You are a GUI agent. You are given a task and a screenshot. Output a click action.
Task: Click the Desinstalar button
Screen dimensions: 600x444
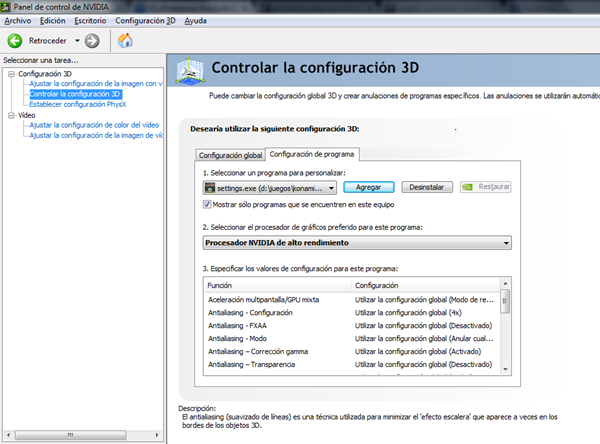coord(427,187)
